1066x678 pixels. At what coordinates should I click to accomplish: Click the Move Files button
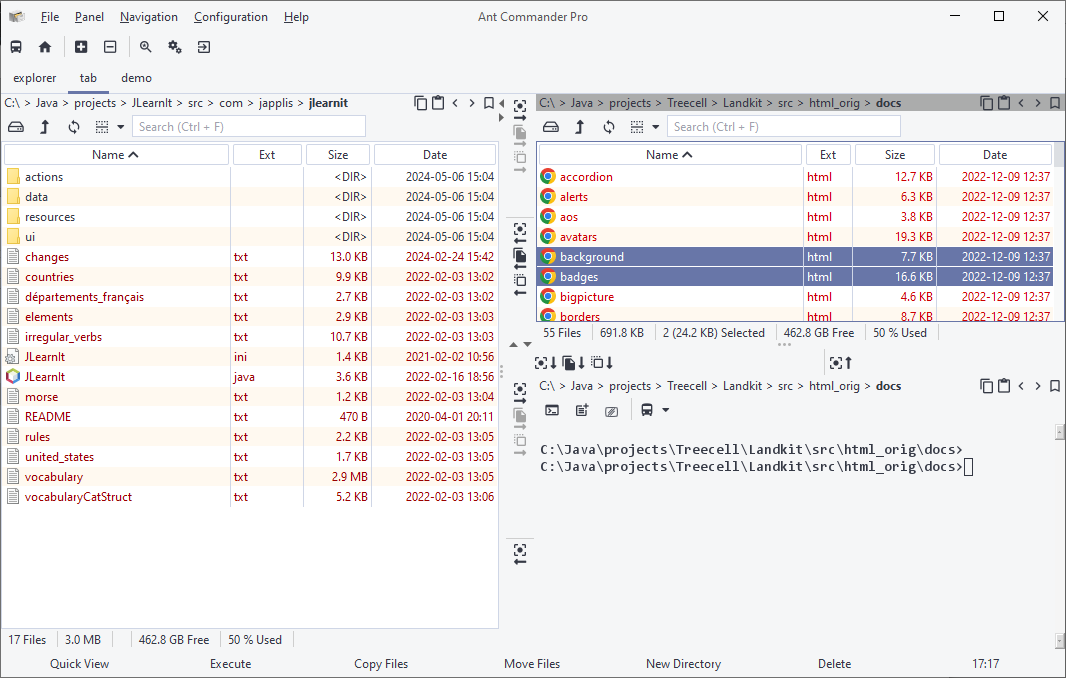pos(532,664)
